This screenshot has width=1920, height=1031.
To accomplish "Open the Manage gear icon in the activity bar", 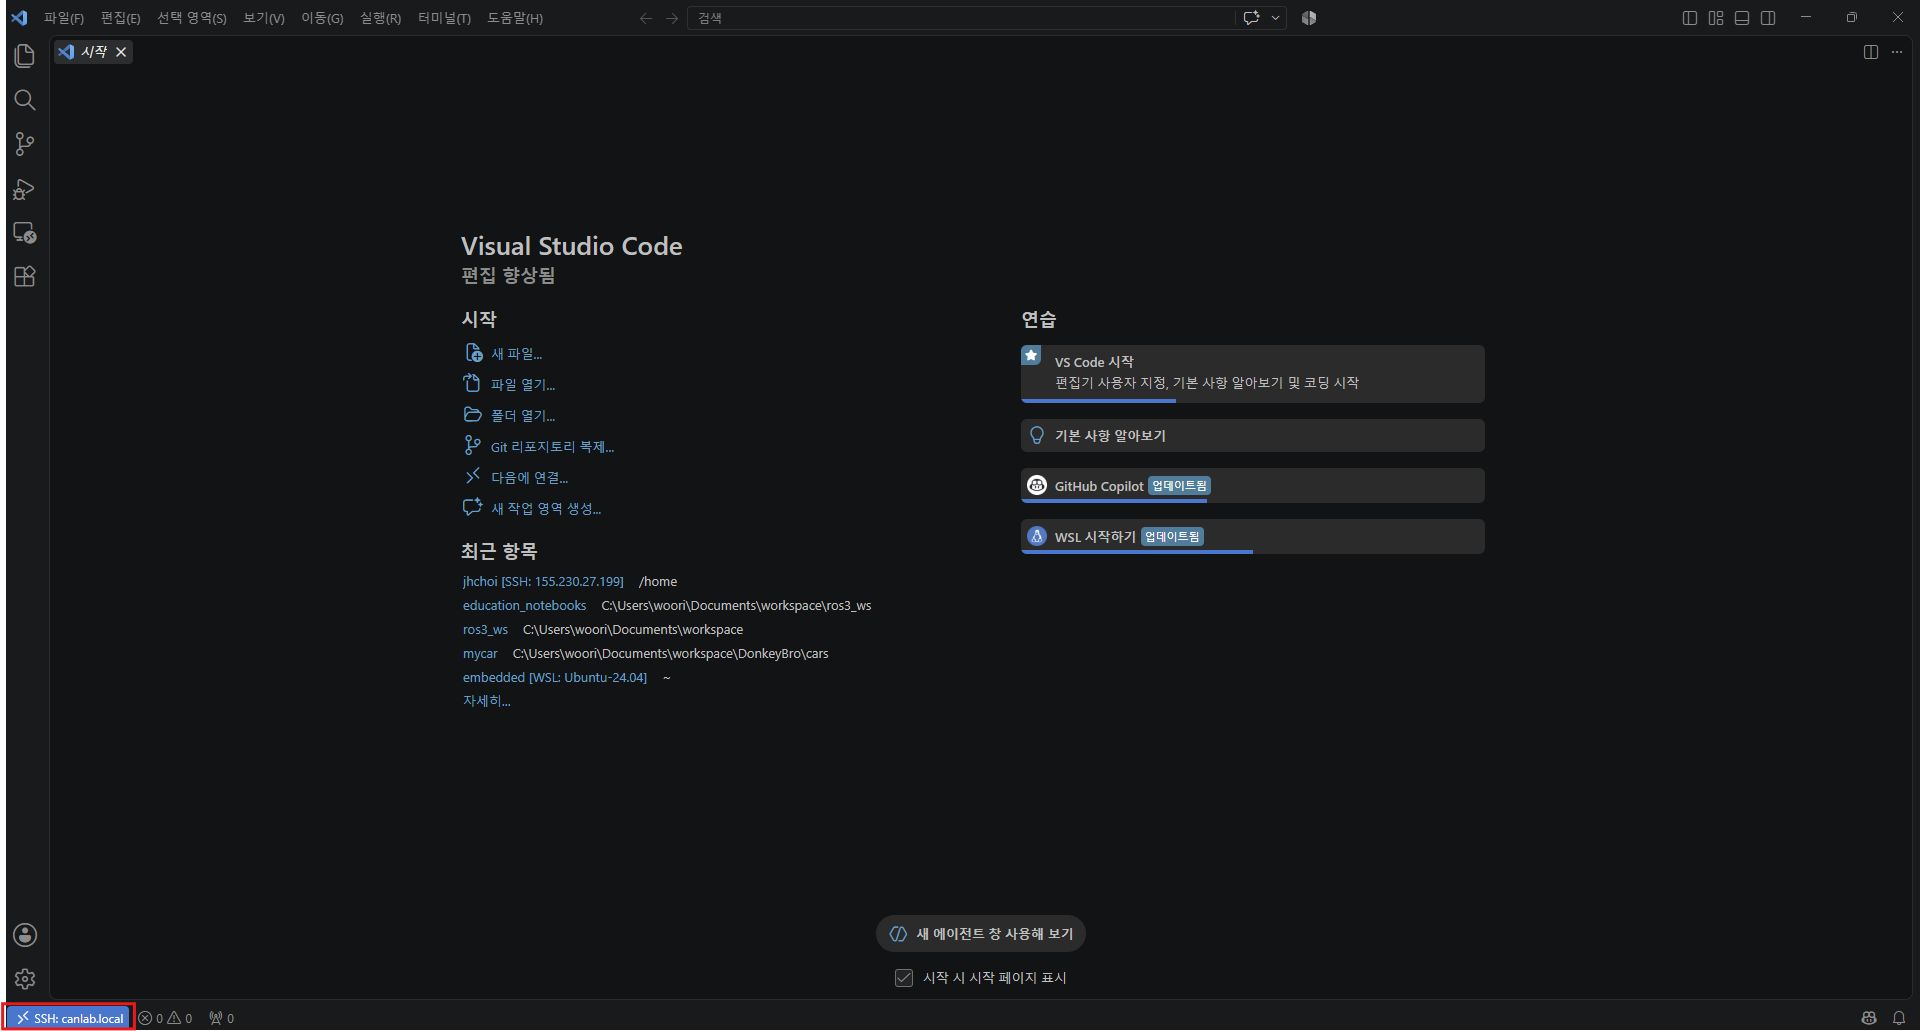I will [x=25, y=979].
